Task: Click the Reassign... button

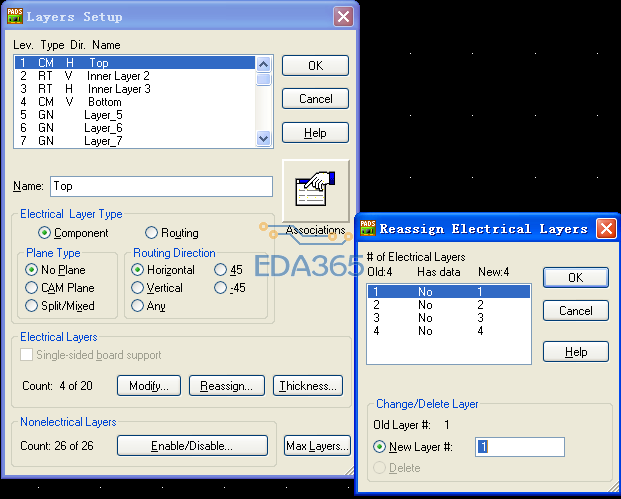Action: pos(227,386)
